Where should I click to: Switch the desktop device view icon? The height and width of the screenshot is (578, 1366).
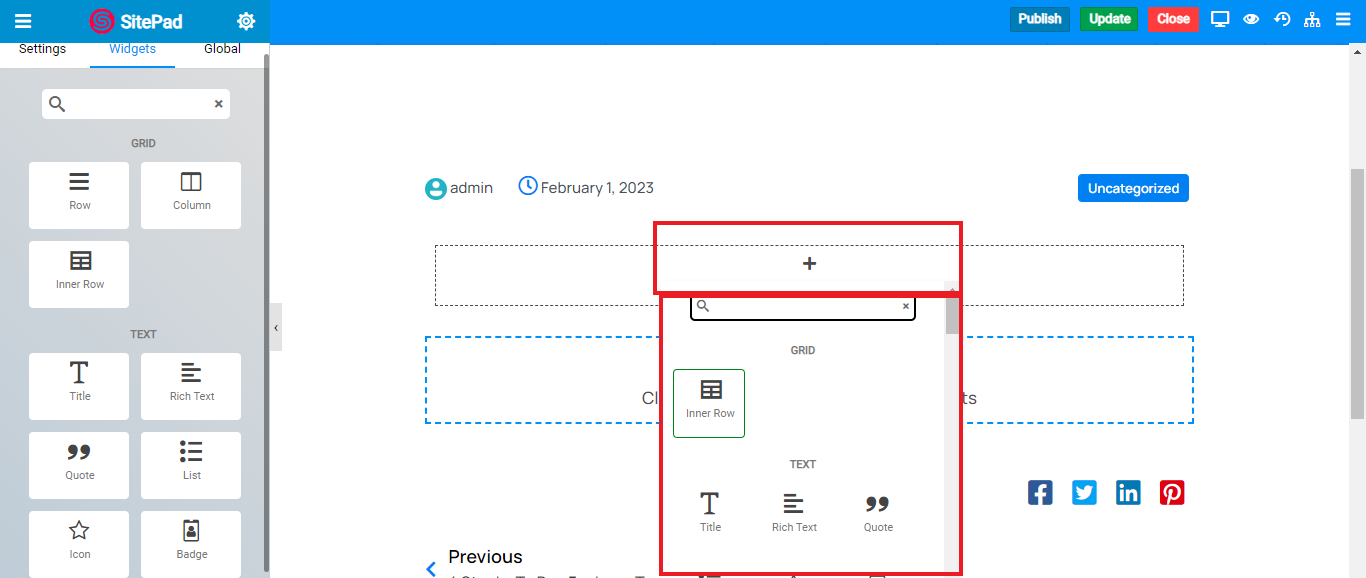point(1220,19)
